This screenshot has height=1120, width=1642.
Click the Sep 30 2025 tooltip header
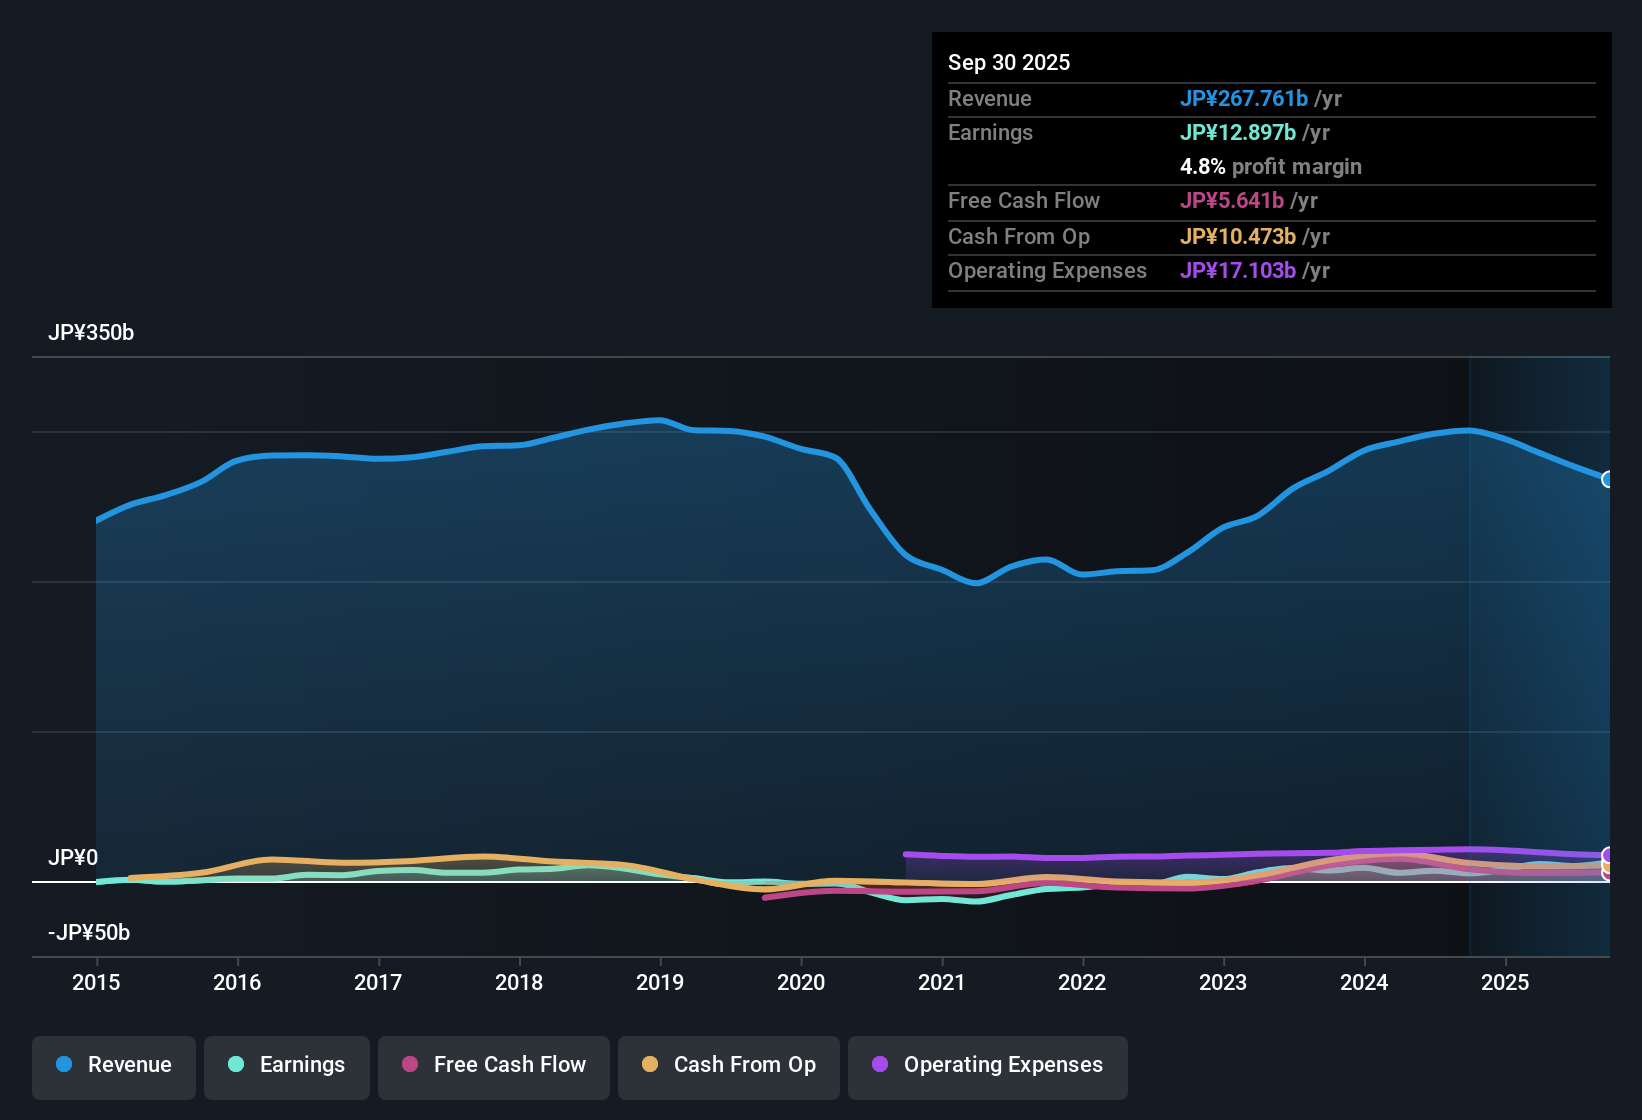[x=1009, y=62]
